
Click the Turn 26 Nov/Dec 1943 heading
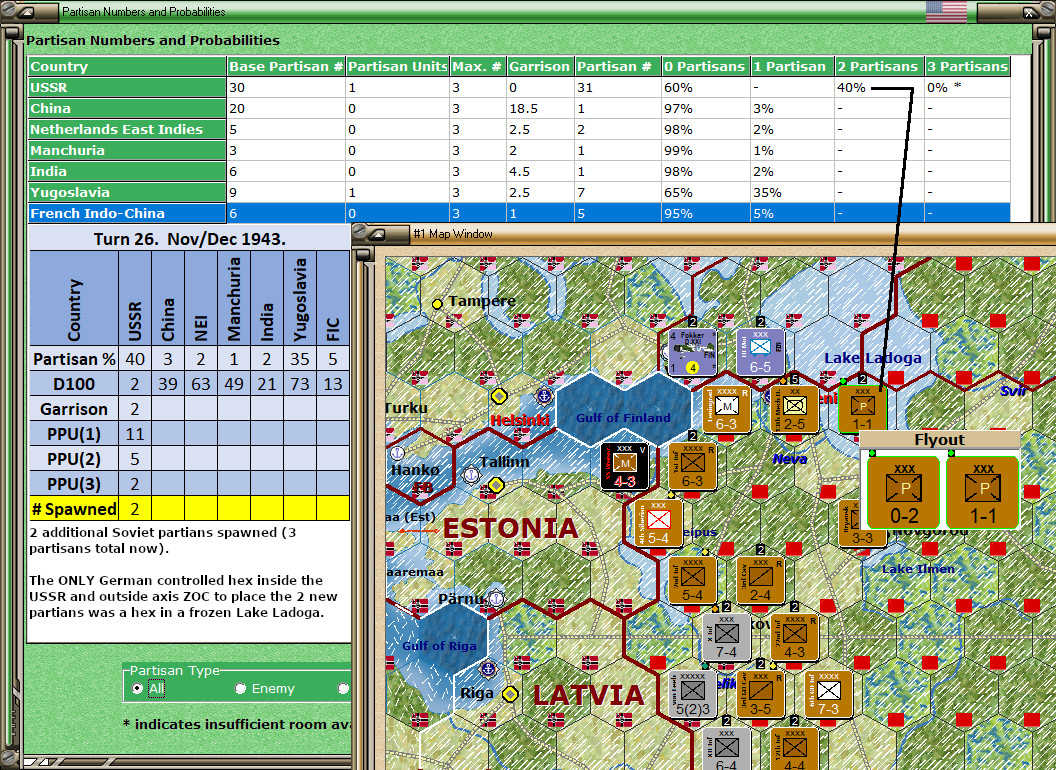[189, 239]
